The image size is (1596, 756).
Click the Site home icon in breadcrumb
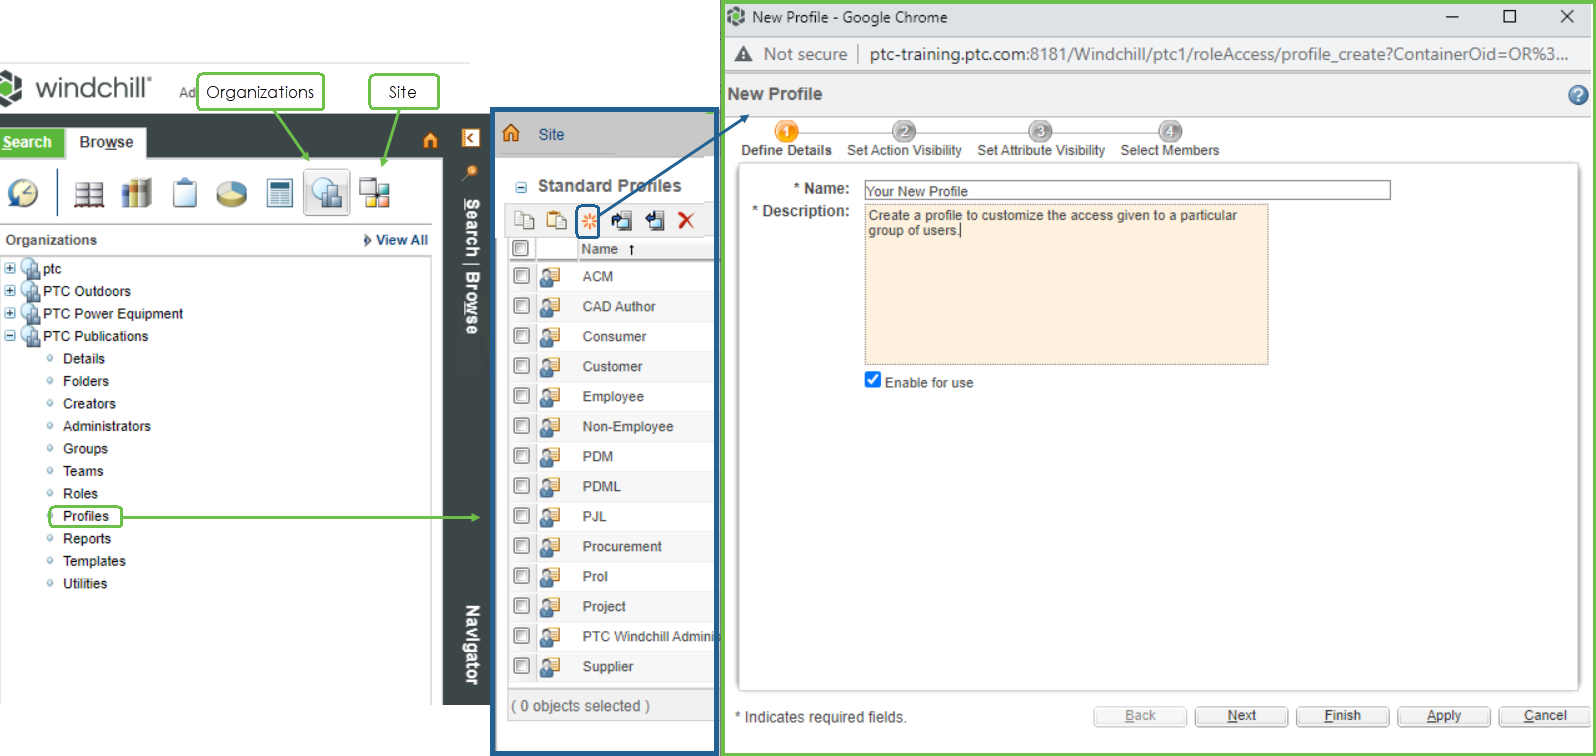511,133
